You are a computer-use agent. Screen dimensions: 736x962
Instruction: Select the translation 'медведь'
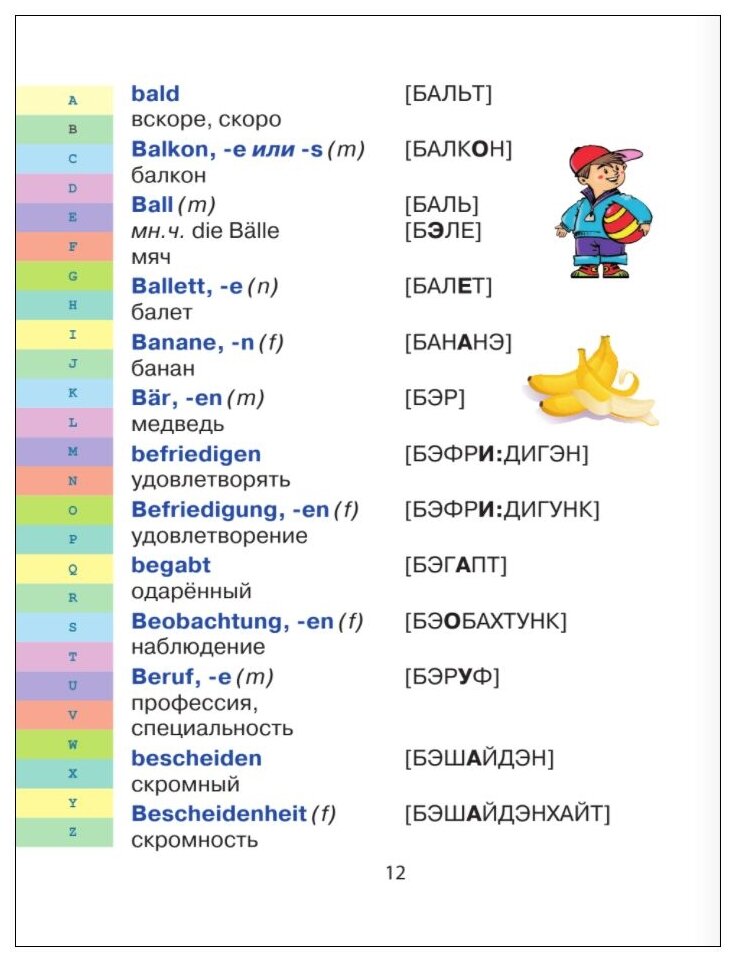tap(178, 424)
